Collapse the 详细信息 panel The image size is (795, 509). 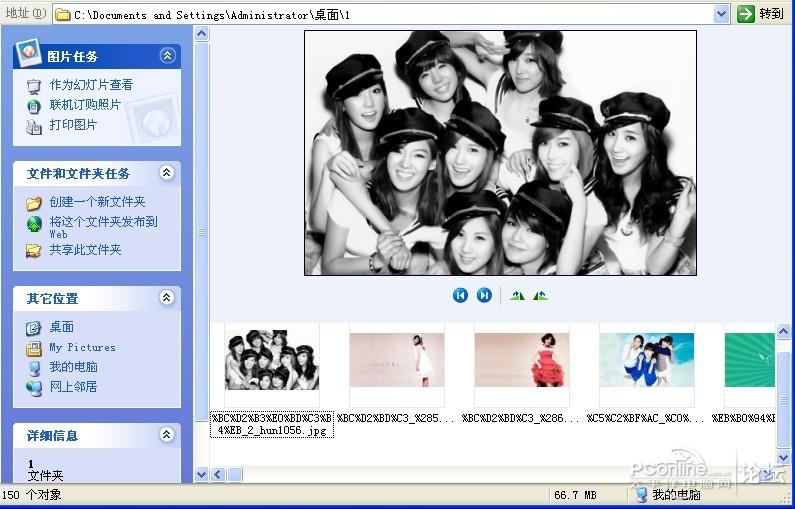[167, 434]
